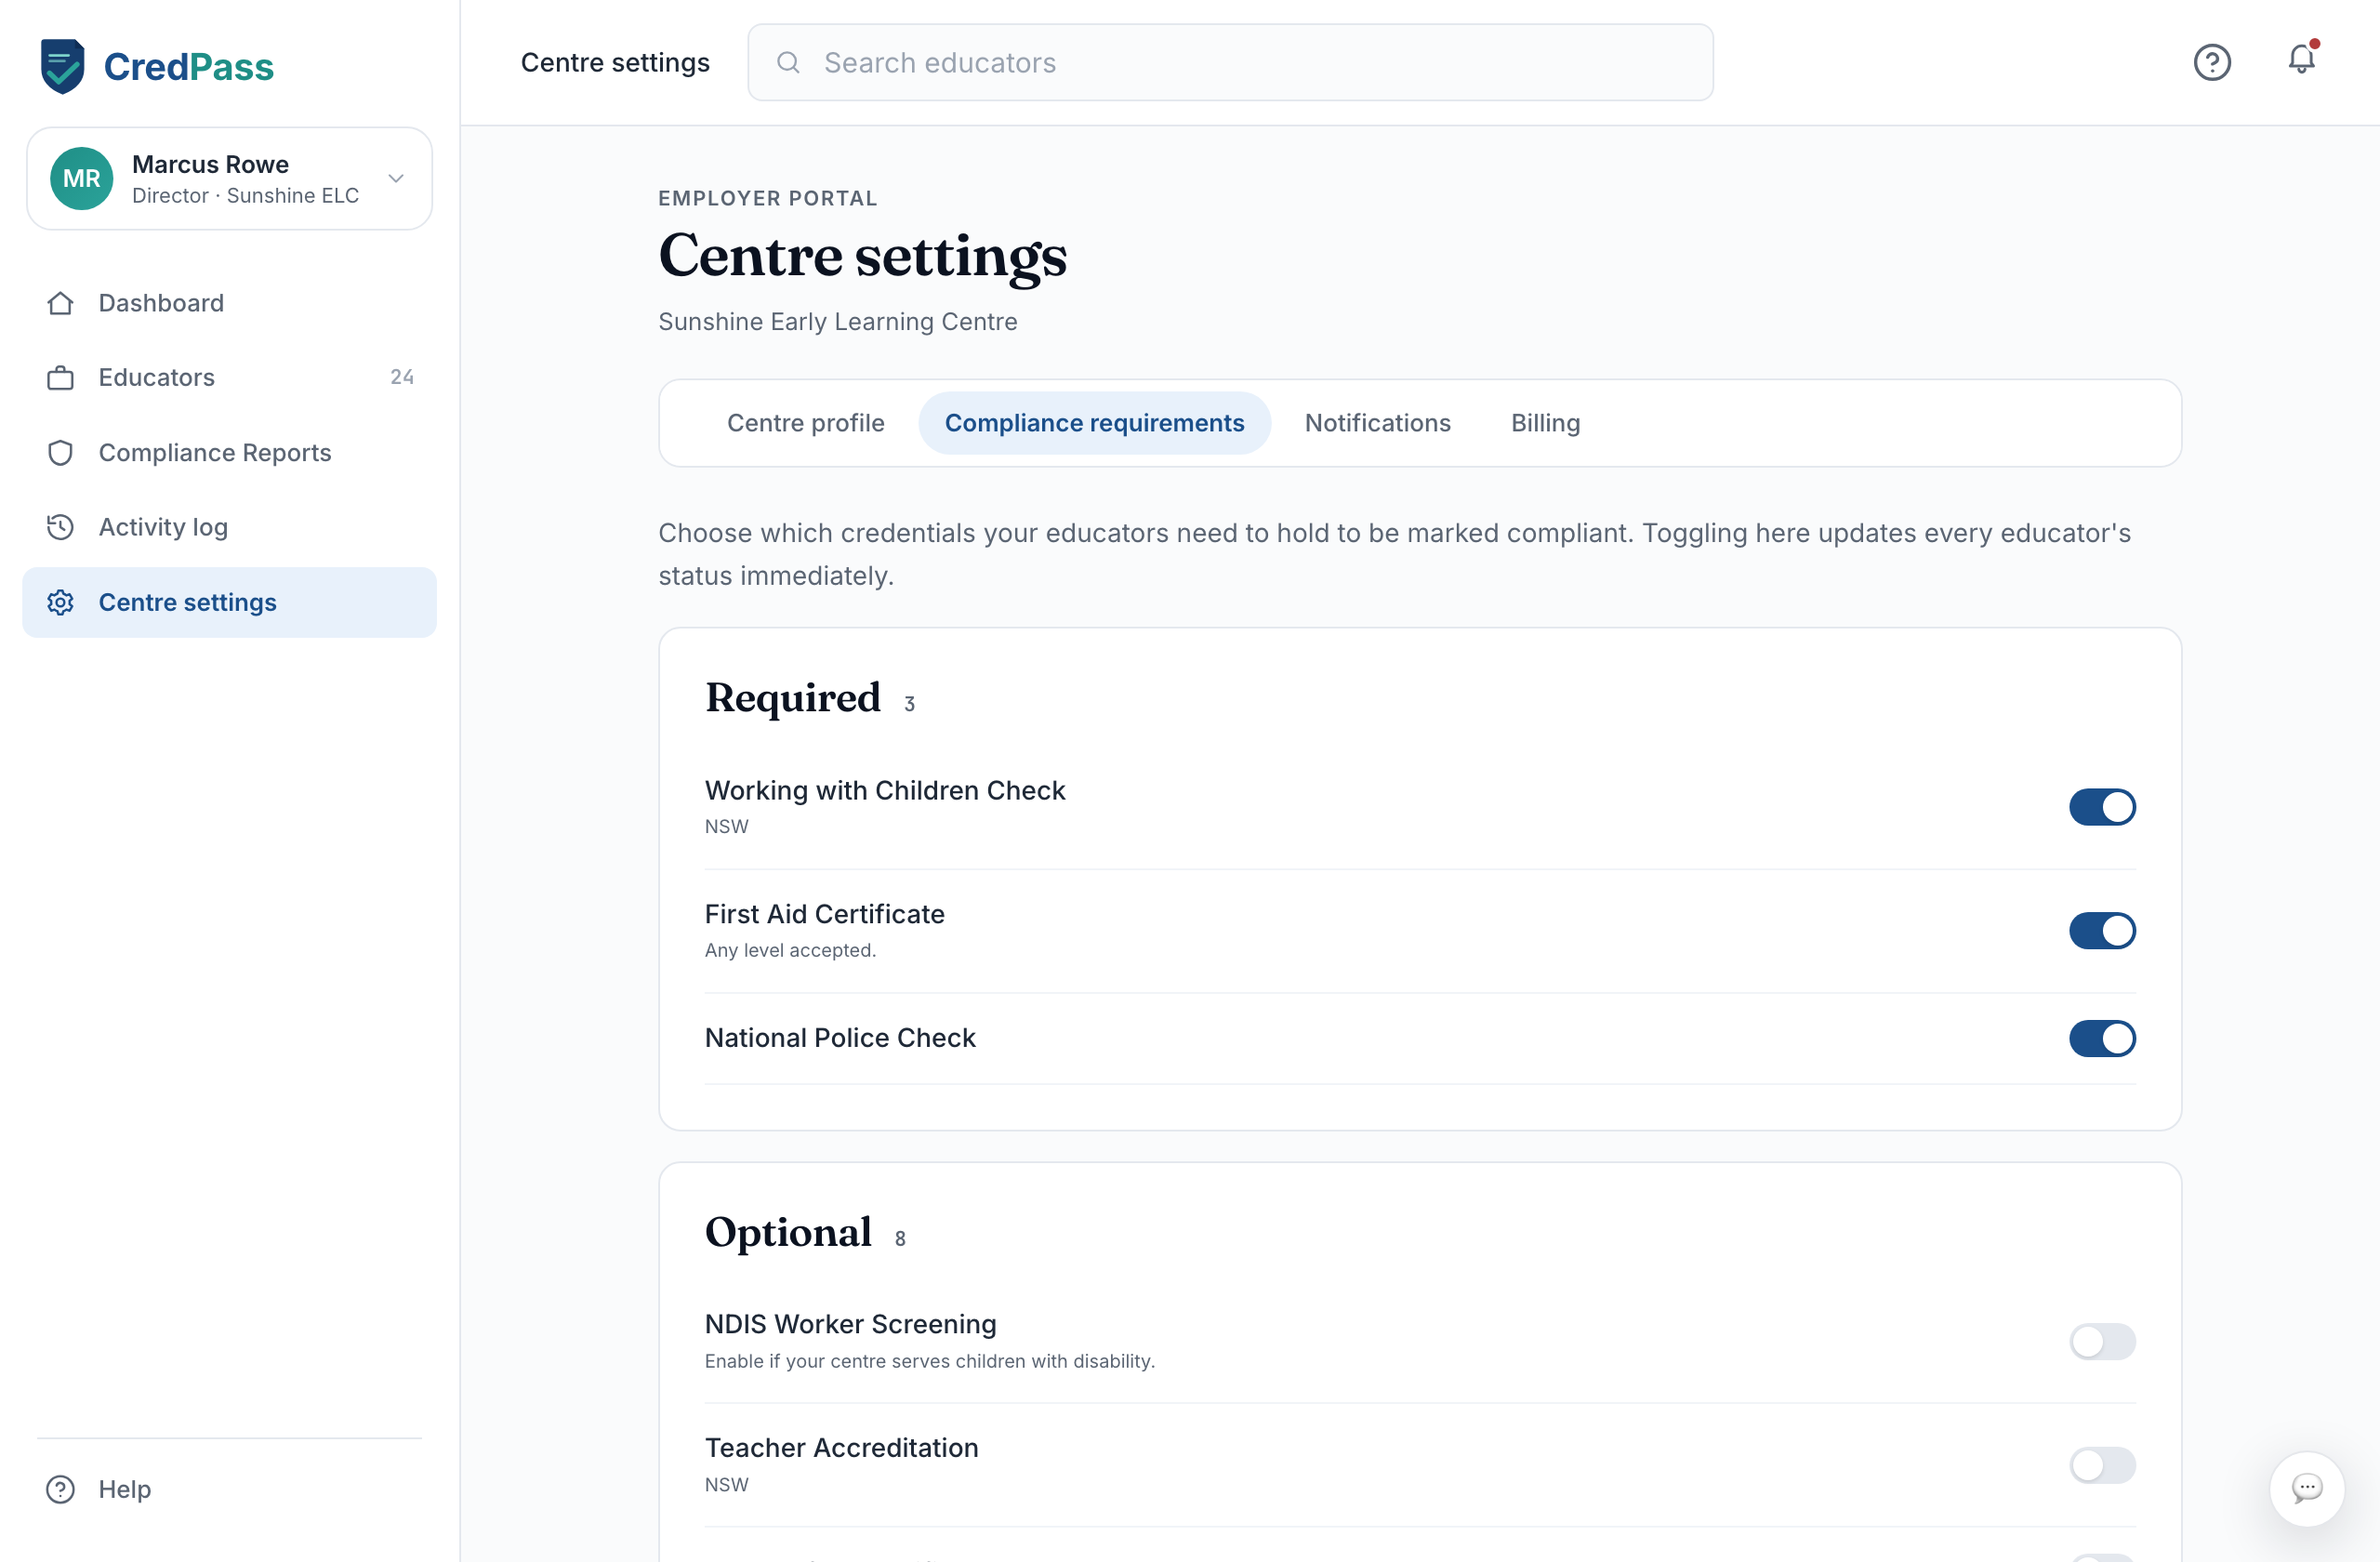The image size is (2380, 1562).
Task: Open Educators page label
Action: (156, 378)
